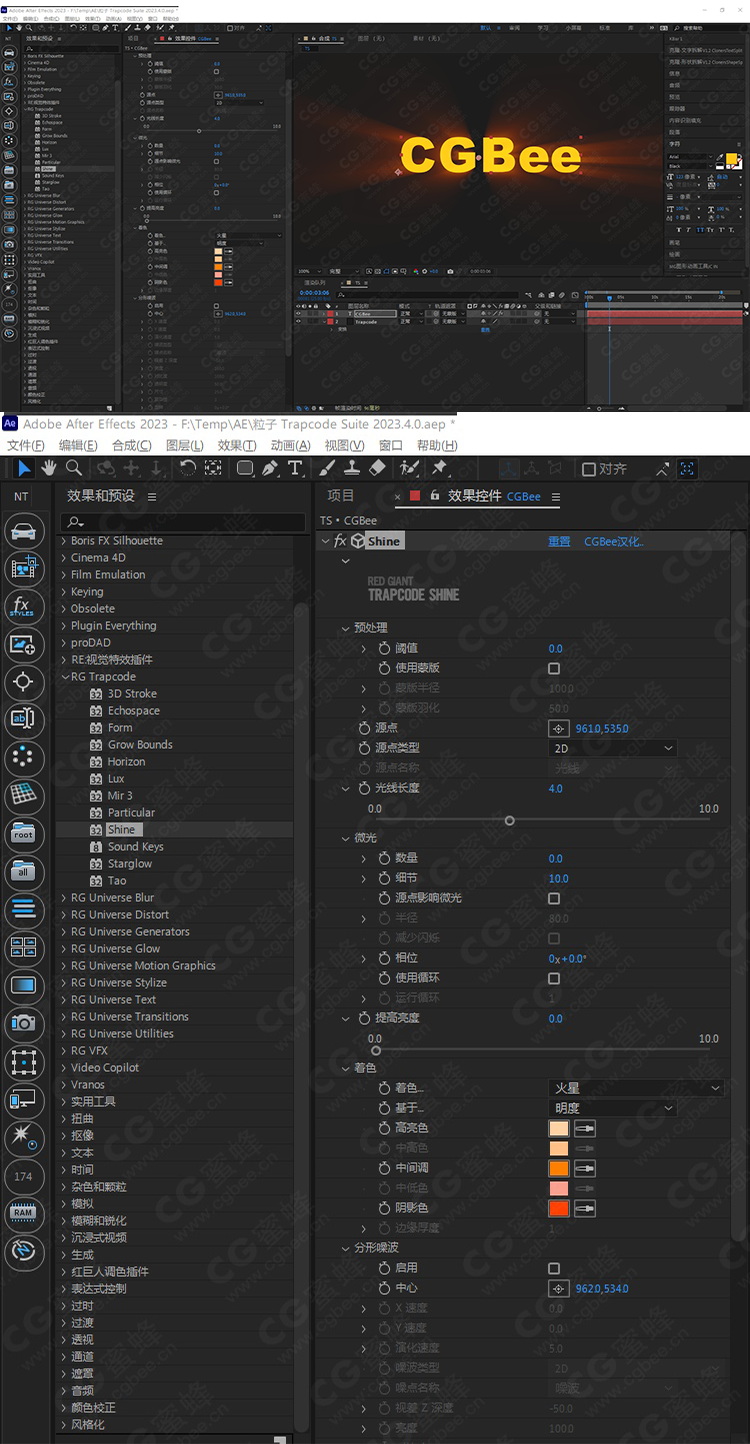Collapse the RG Trapcode folder
Screen dimensions: 750x1444
click(x=64, y=677)
